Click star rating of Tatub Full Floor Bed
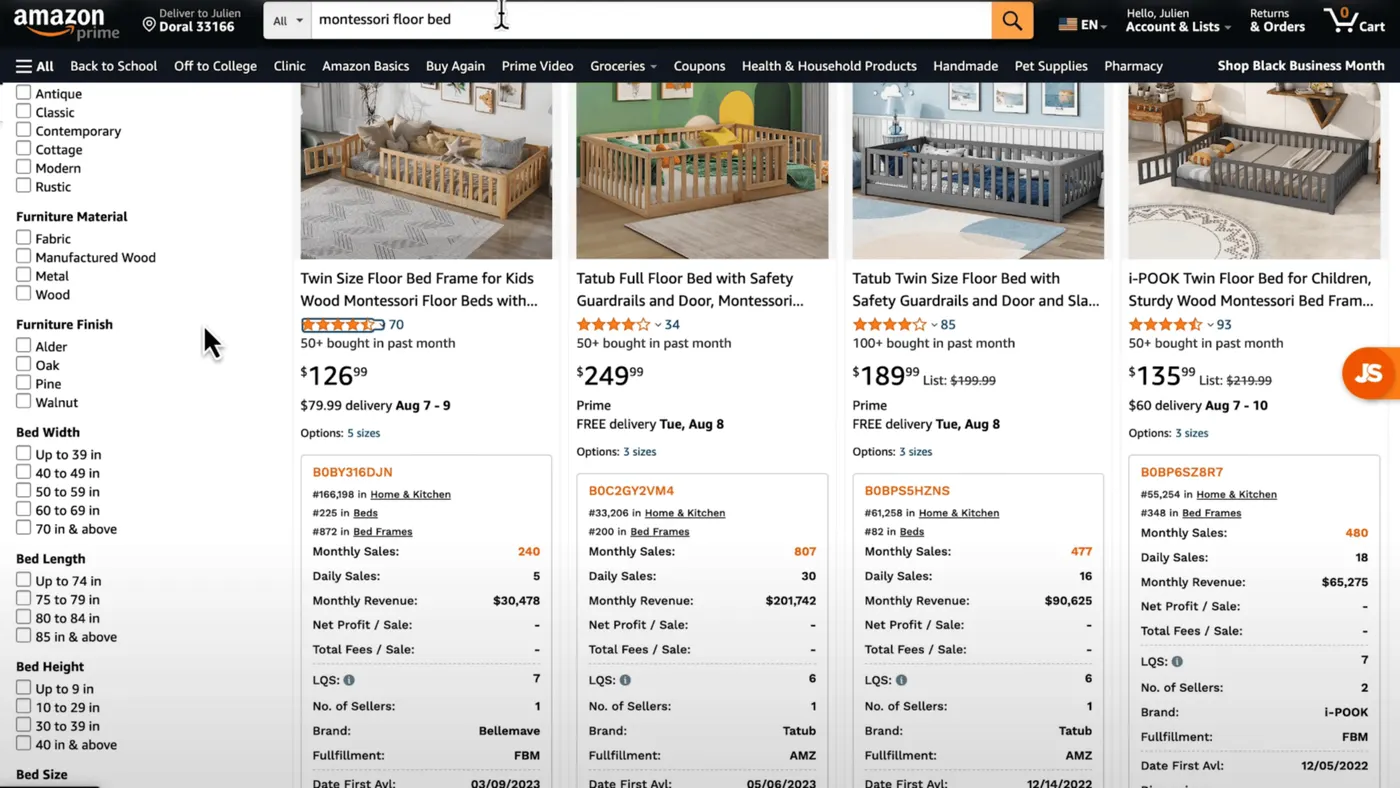This screenshot has width=1400, height=788. [x=613, y=325]
